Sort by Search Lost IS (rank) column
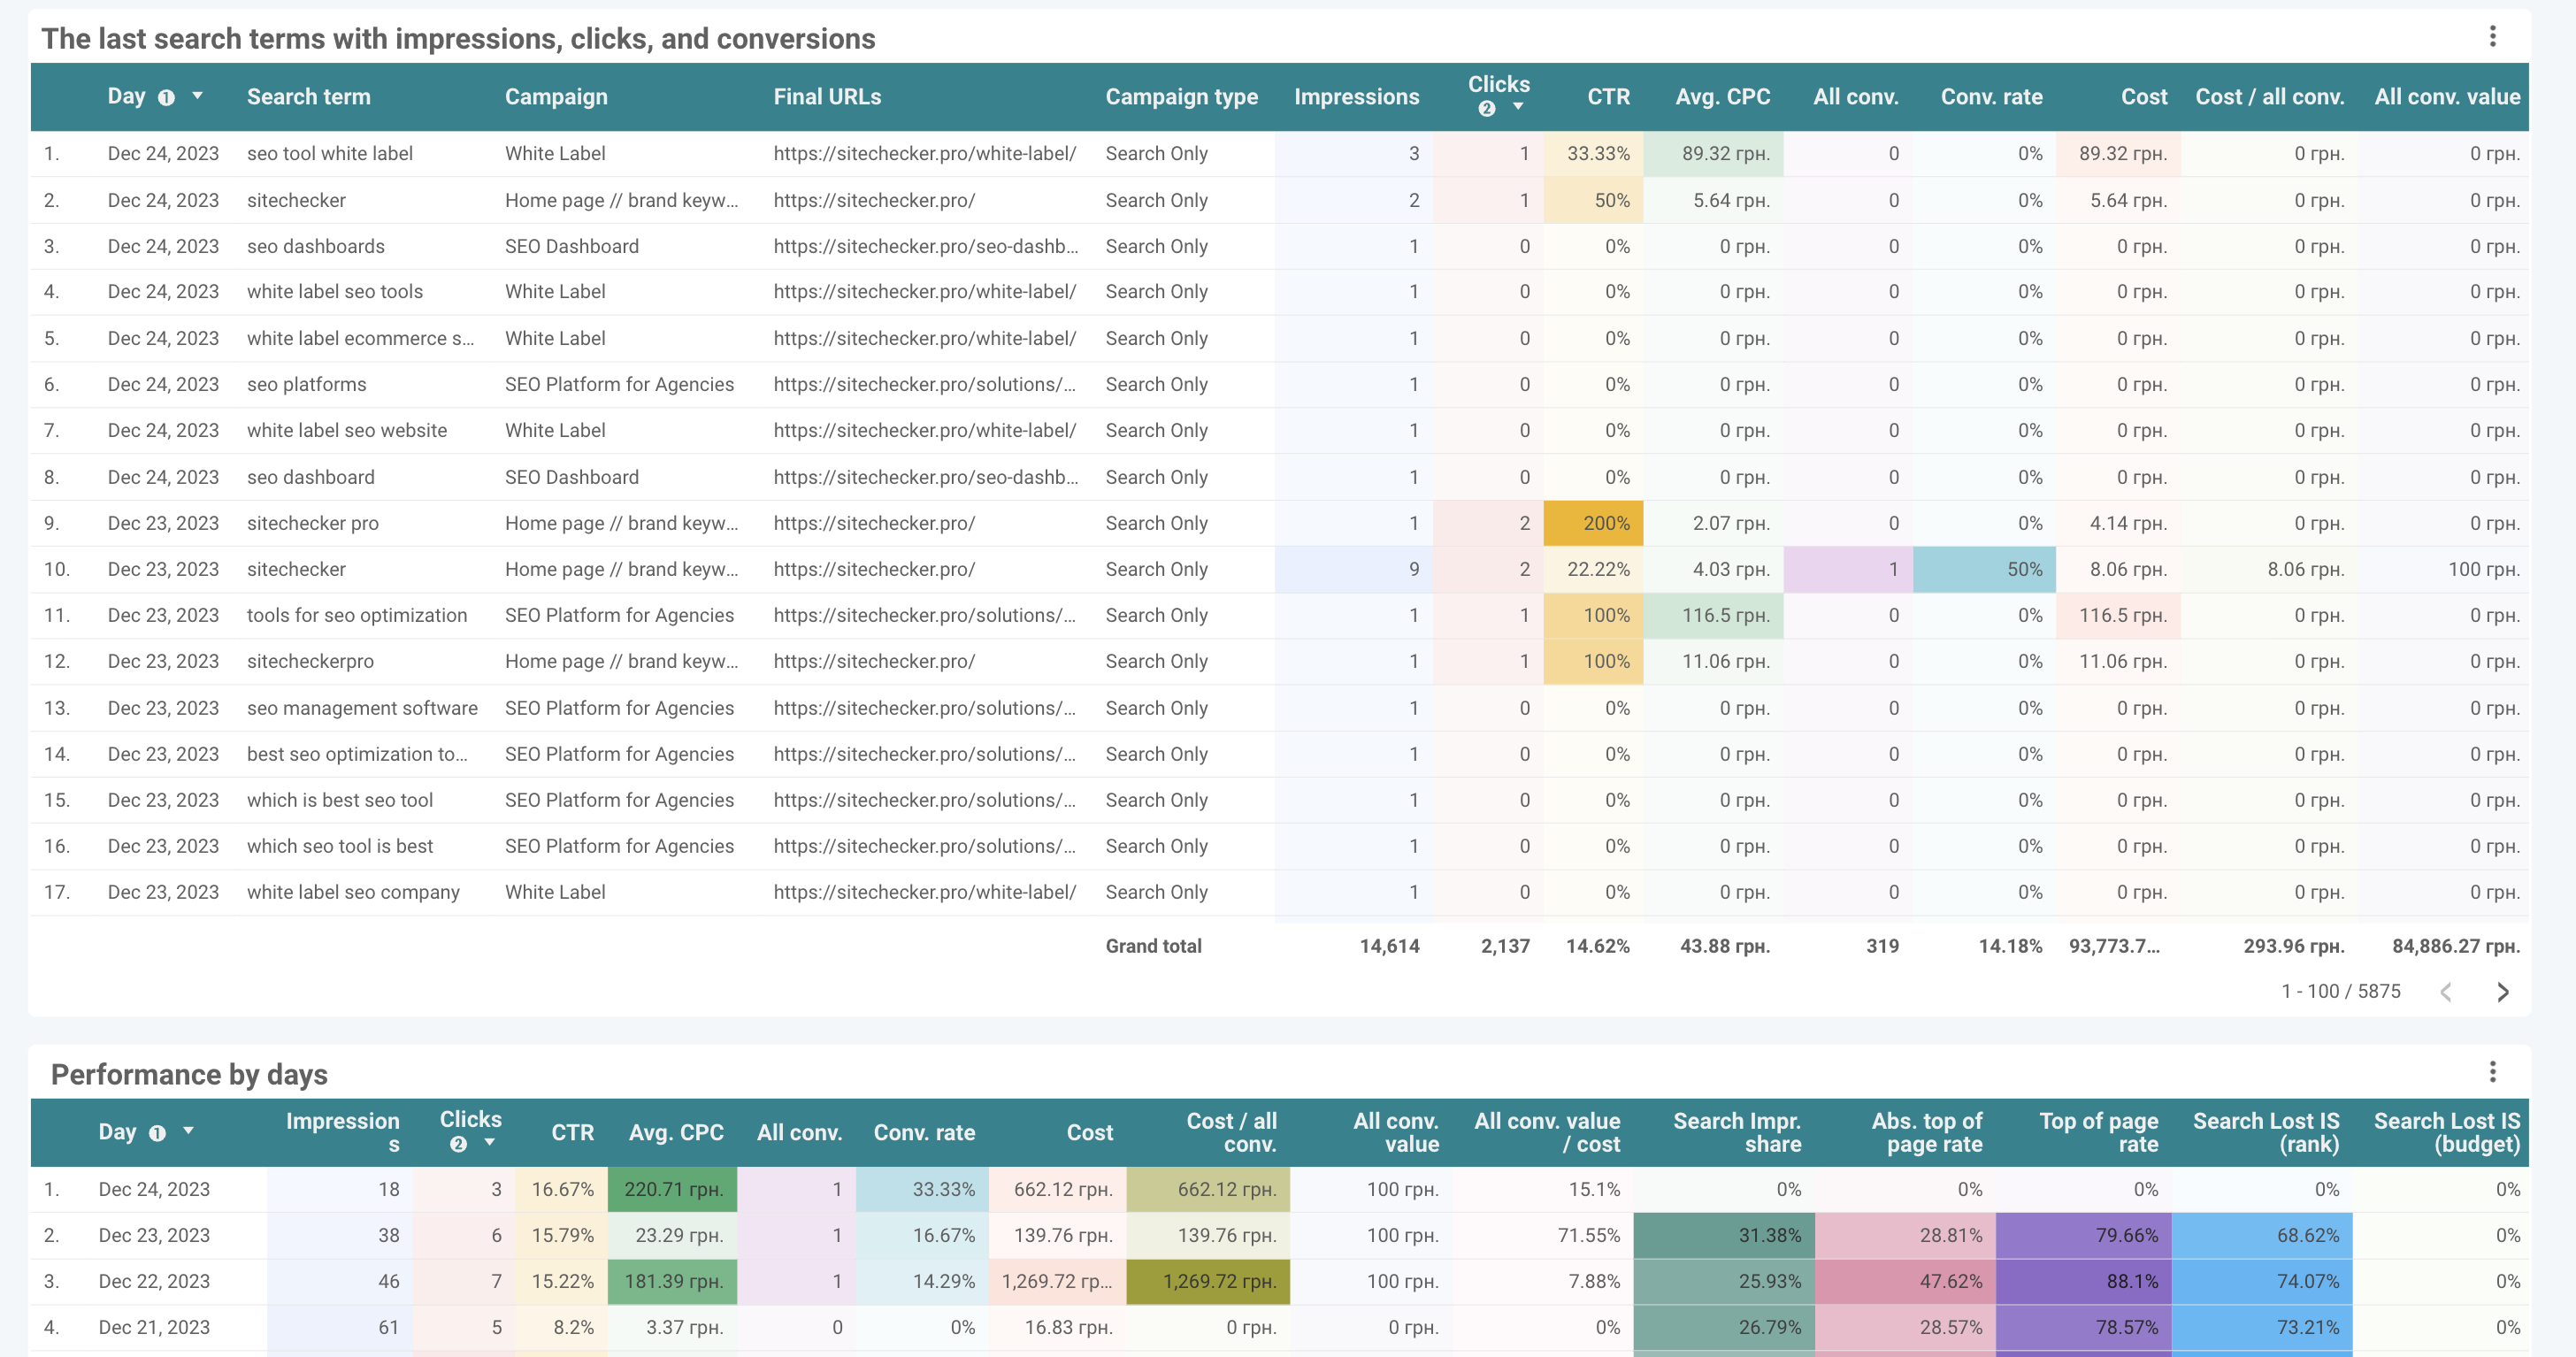Image resolution: width=2576 pixels, height=1357 pixels. [2266, 1132]
